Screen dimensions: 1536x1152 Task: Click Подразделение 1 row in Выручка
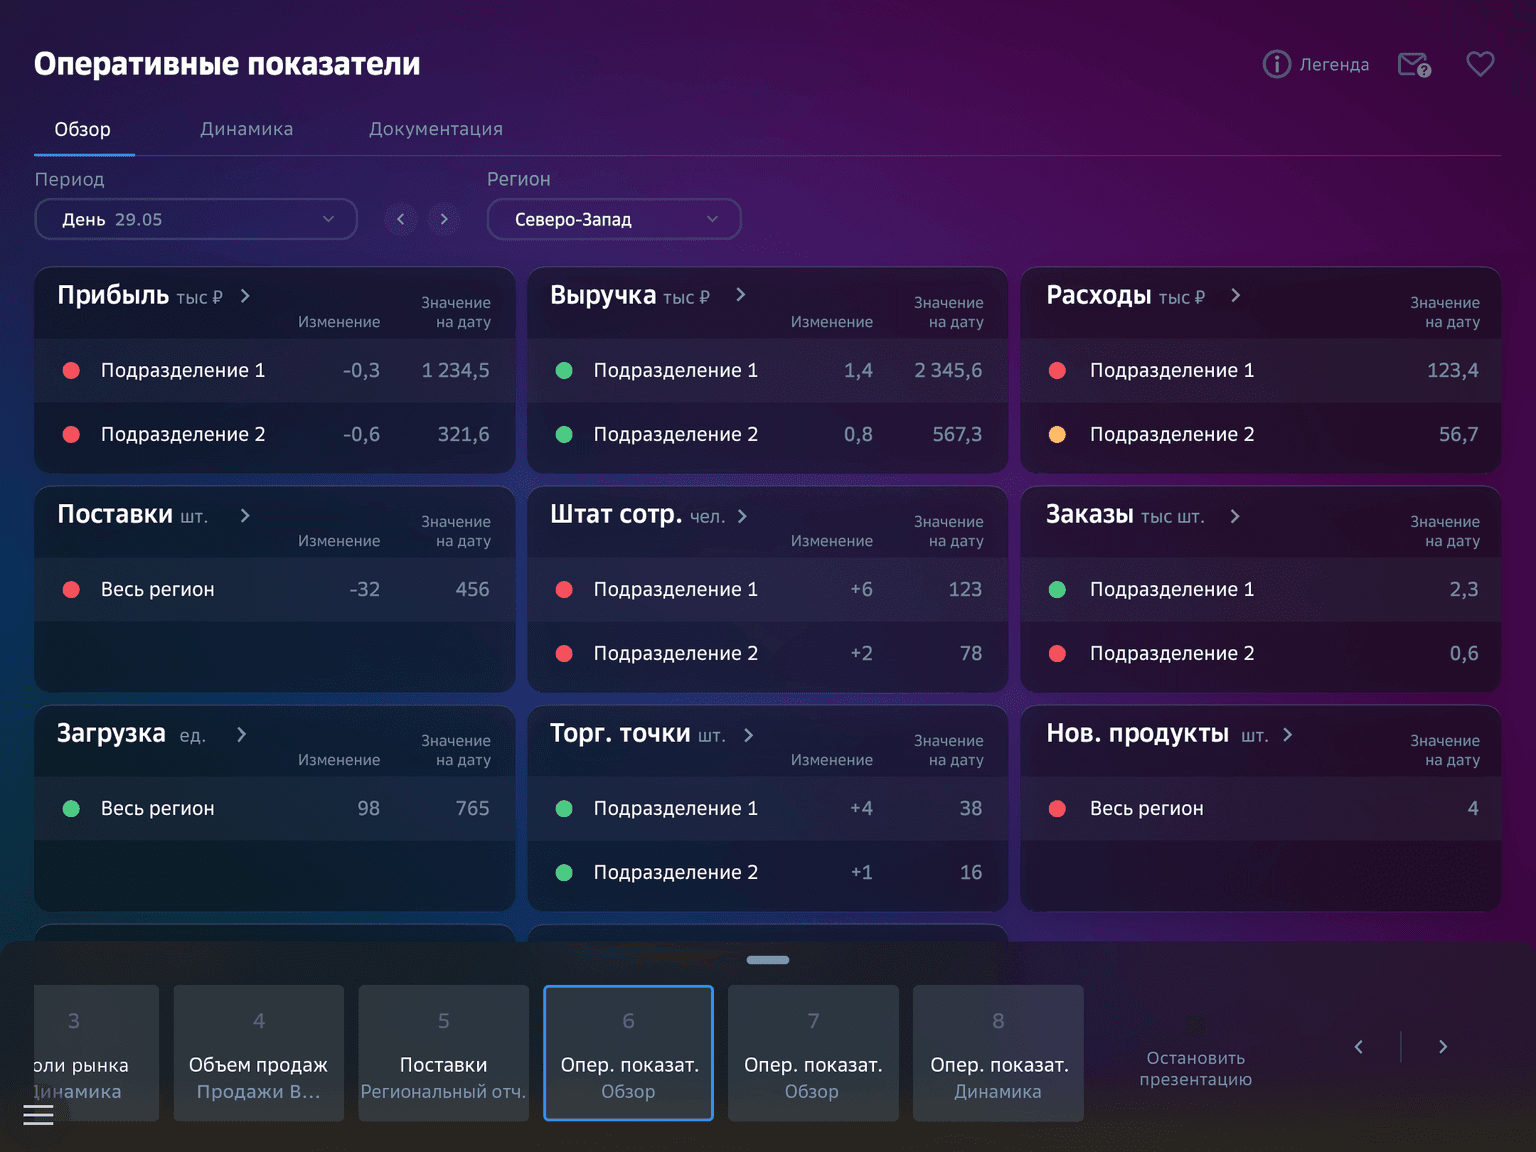768,370
